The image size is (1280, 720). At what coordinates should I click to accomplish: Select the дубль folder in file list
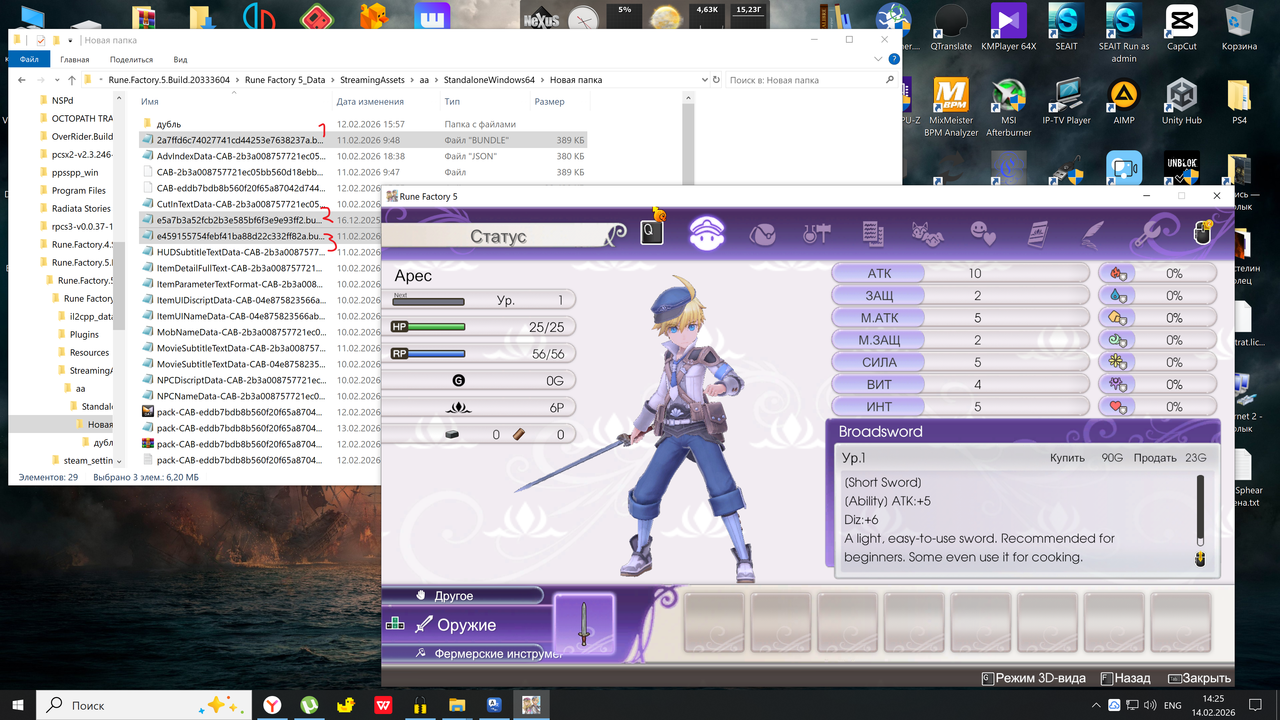click(x=169, y=124)
